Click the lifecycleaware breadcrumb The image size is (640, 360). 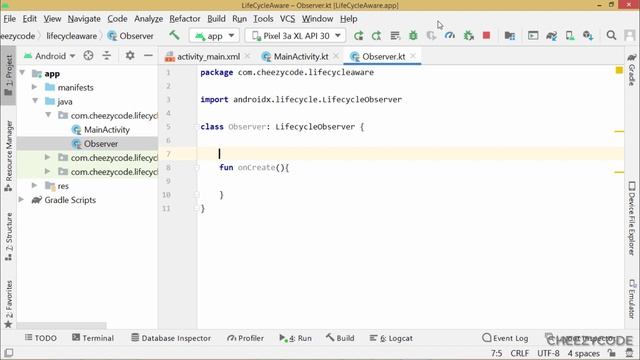(71, 36)
